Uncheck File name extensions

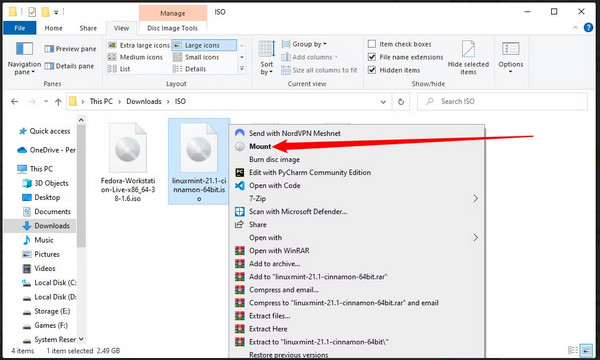[372, 57]
